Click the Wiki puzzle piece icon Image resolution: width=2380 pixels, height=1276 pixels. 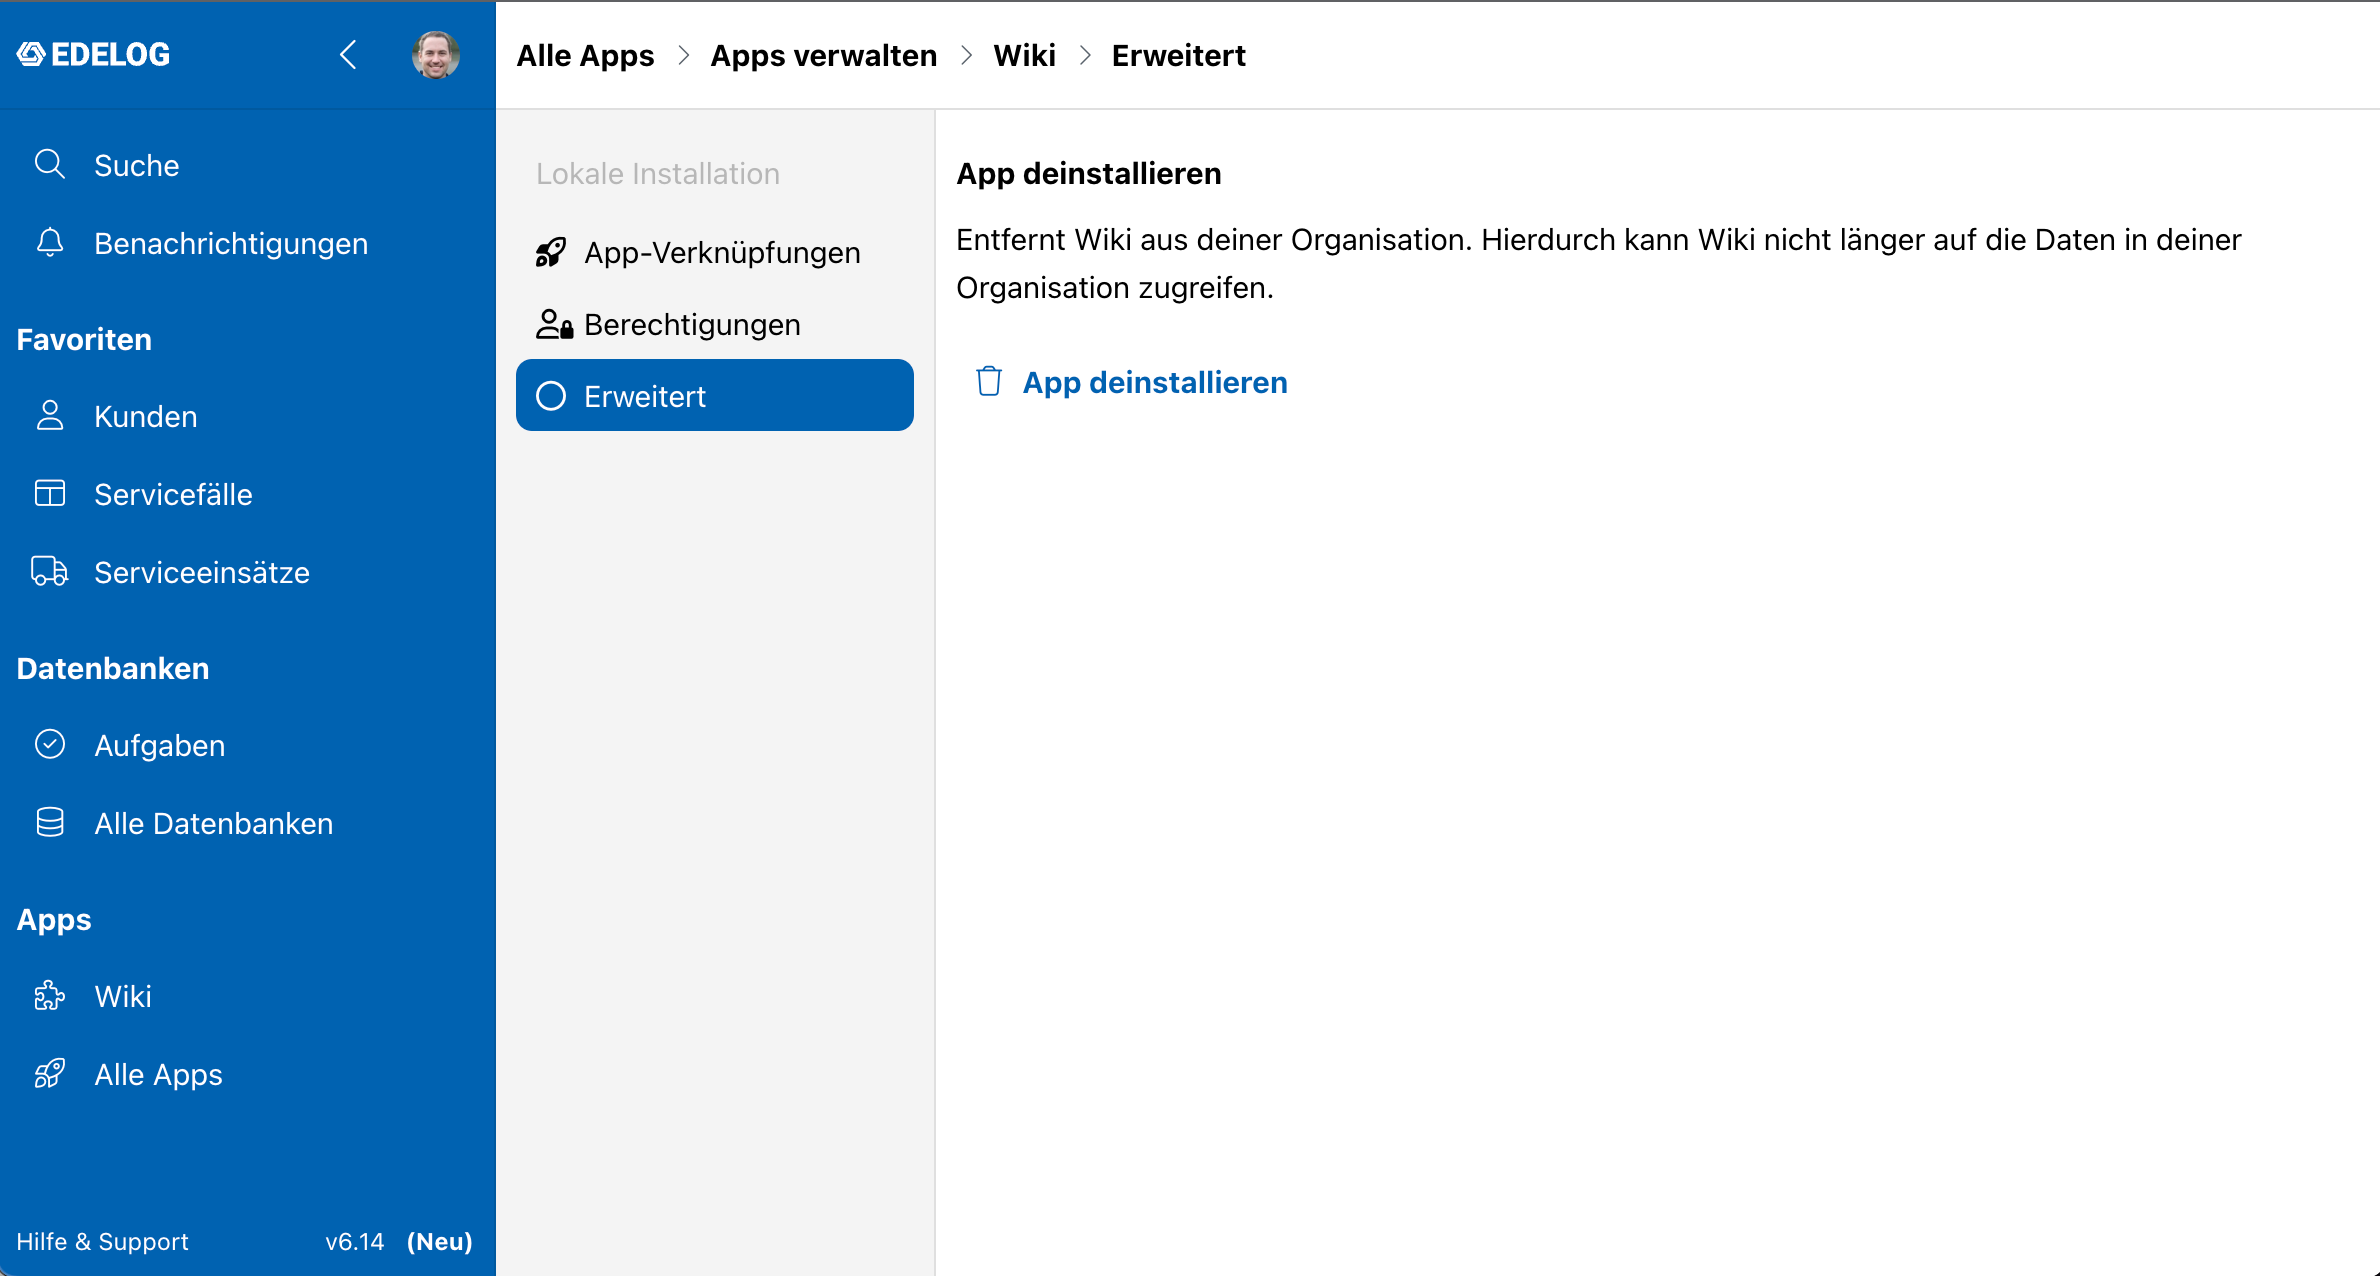point(49,996)
